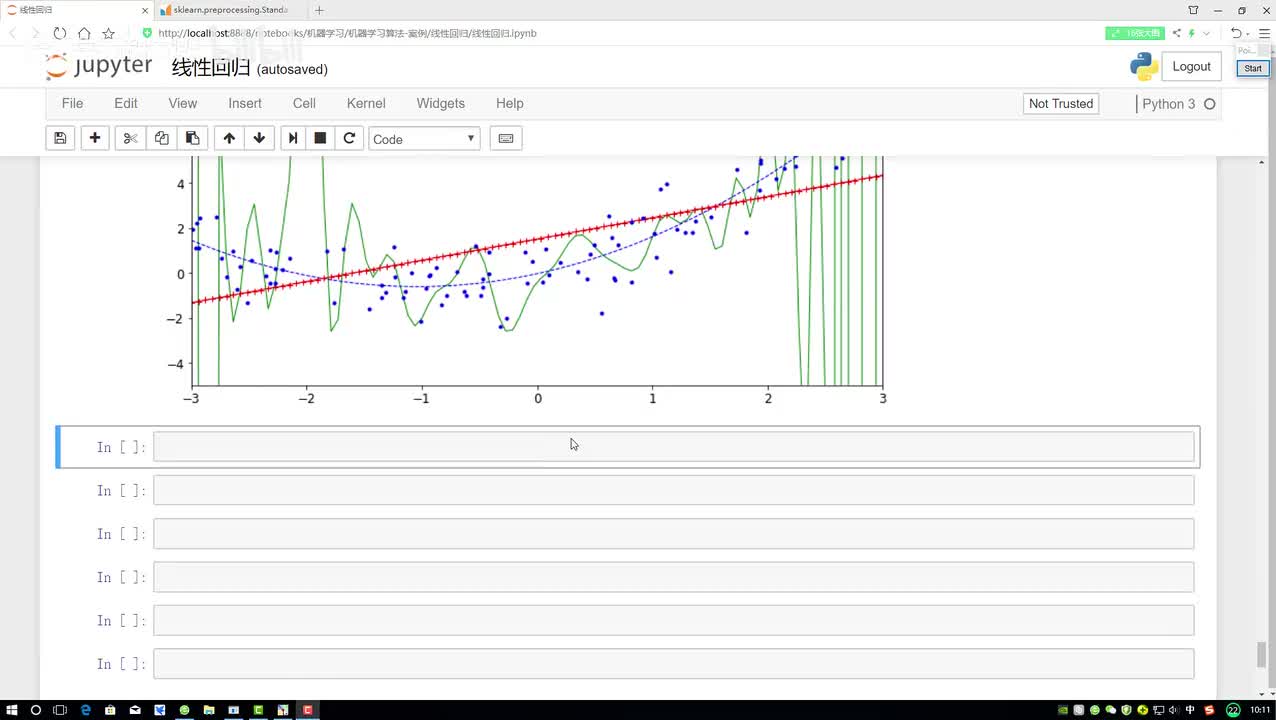Move selected cell up arrow

[229, 138]
